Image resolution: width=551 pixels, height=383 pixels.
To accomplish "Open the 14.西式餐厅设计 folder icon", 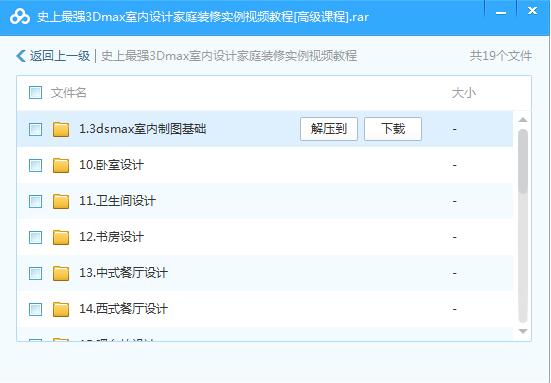I will [61, 309].
